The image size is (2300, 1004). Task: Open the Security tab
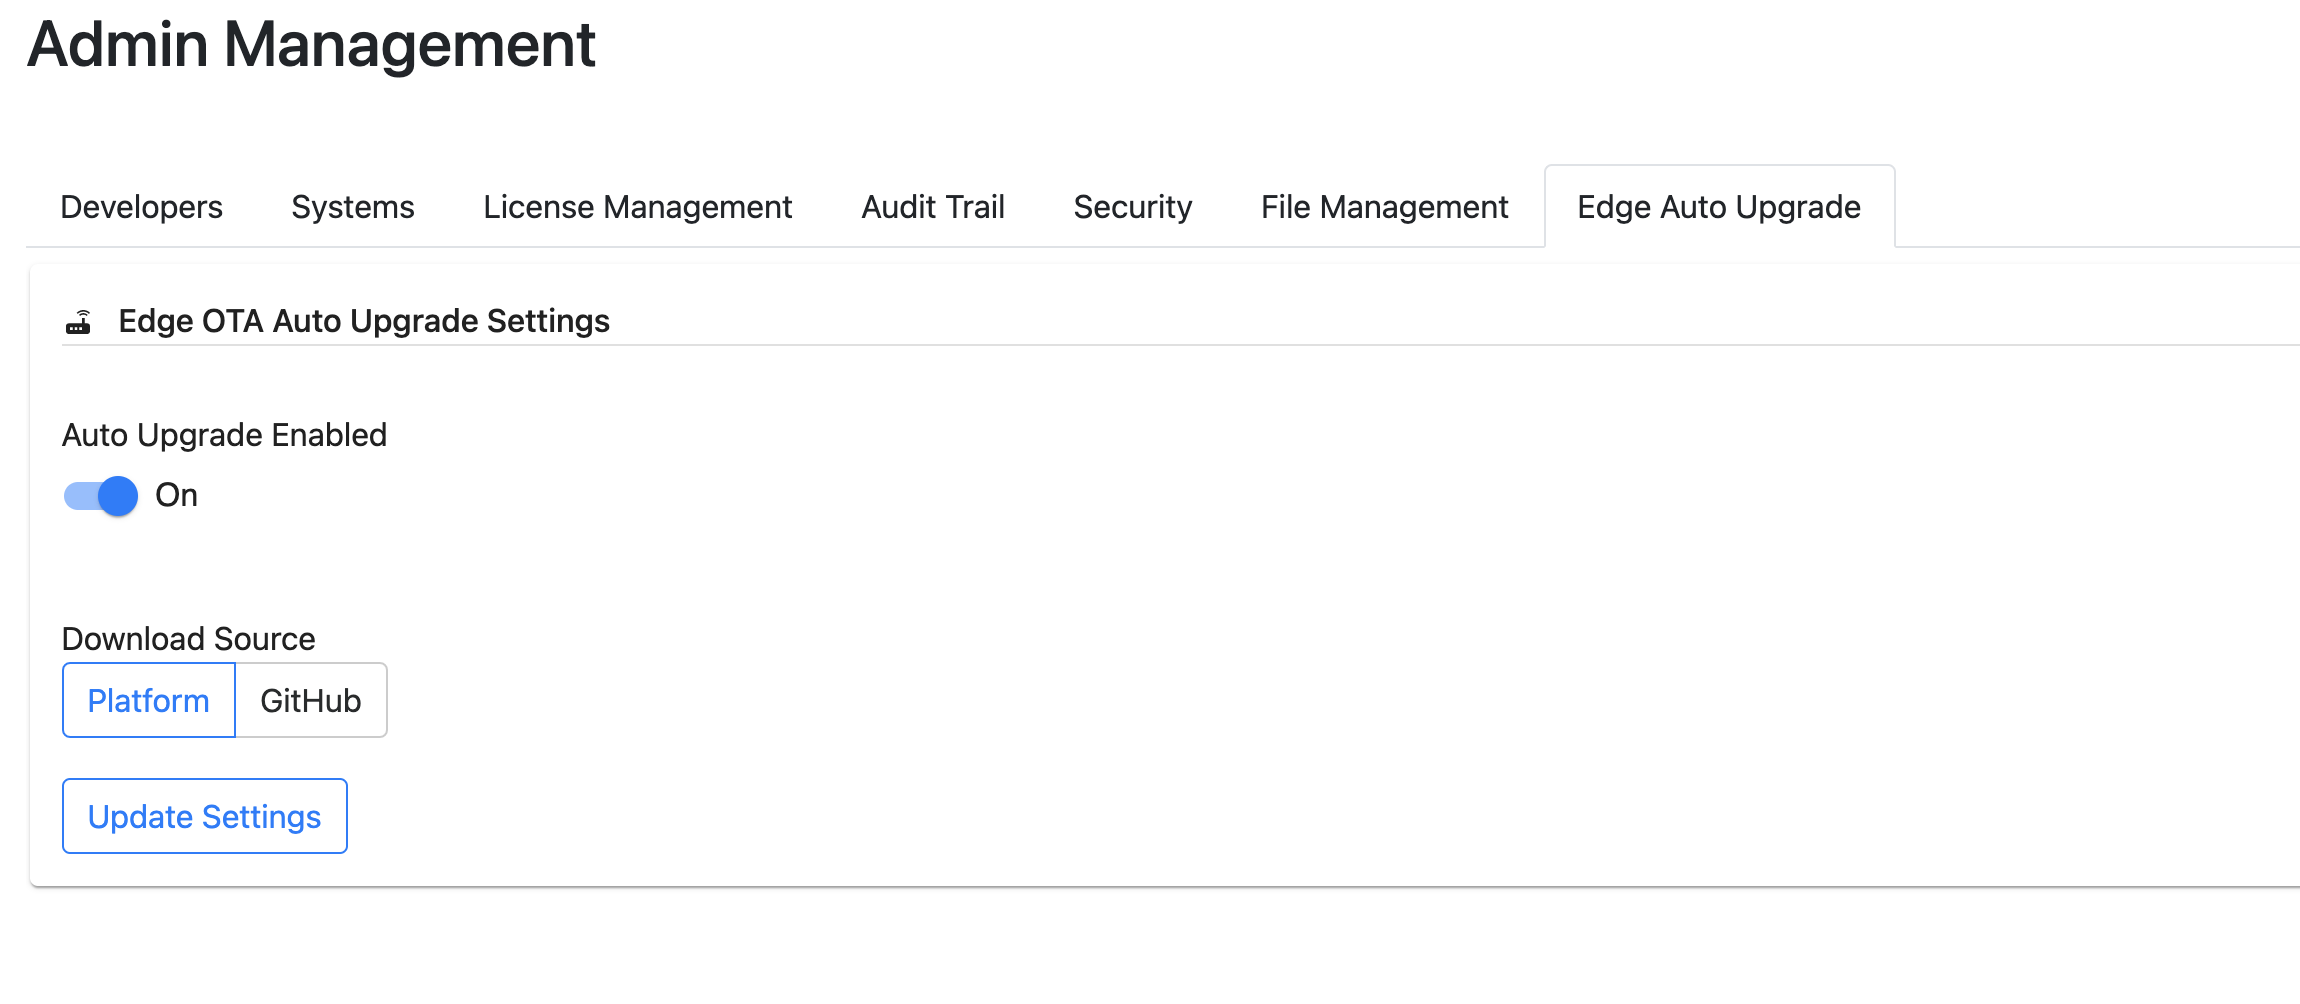click(1133, 207)
